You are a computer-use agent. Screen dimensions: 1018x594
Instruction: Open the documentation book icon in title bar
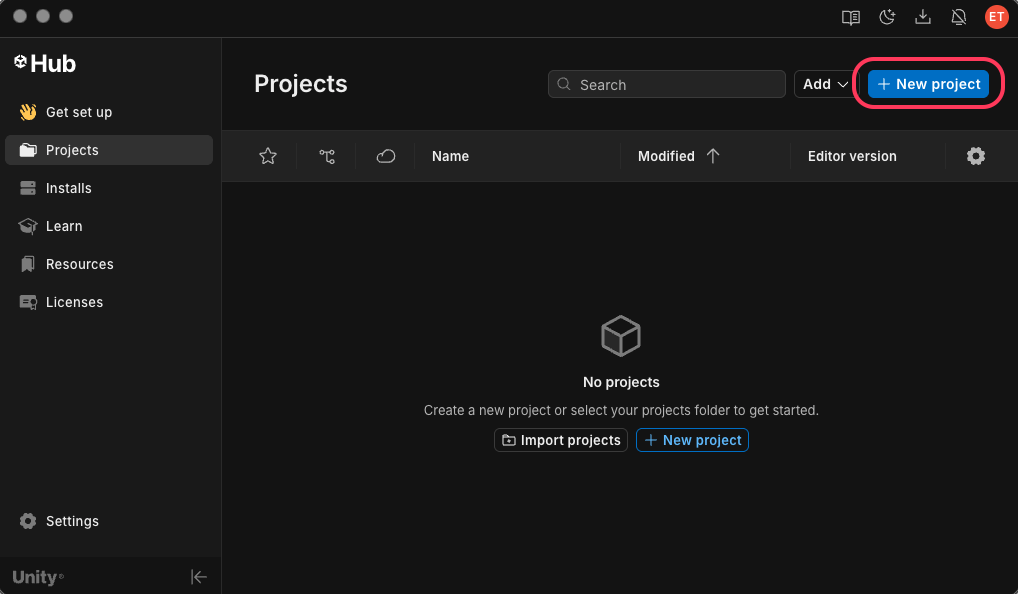(x=851, y=17)
